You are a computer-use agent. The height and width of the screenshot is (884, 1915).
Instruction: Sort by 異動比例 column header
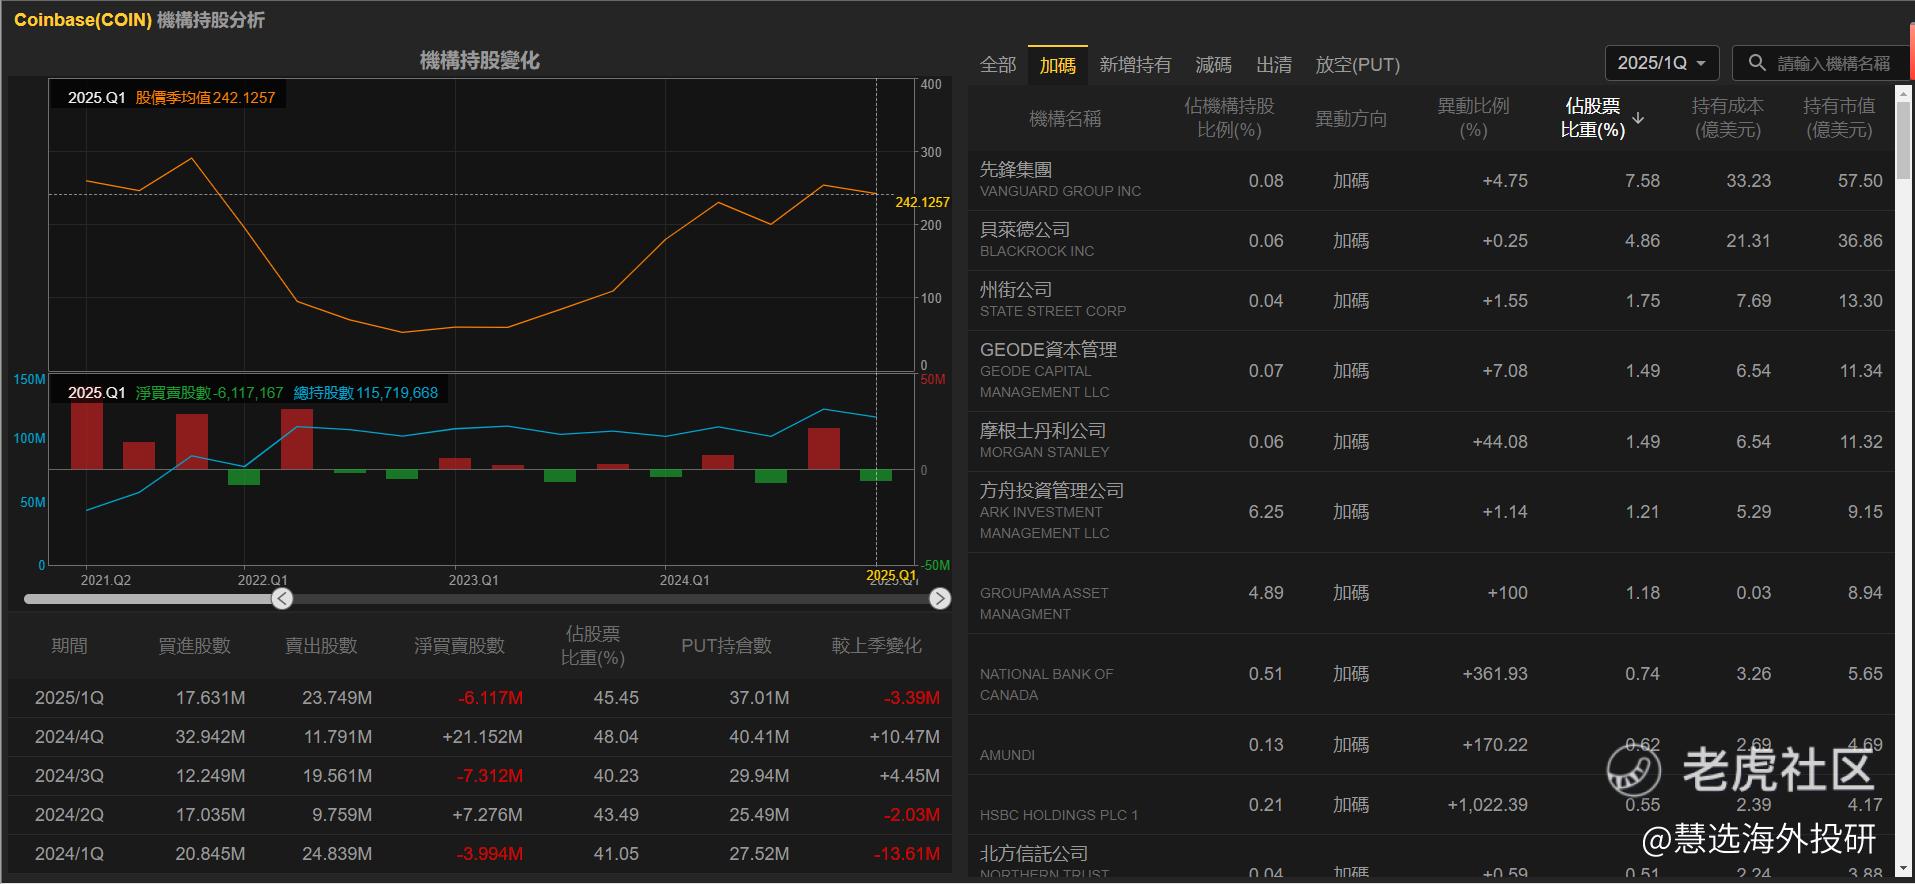1472,118
